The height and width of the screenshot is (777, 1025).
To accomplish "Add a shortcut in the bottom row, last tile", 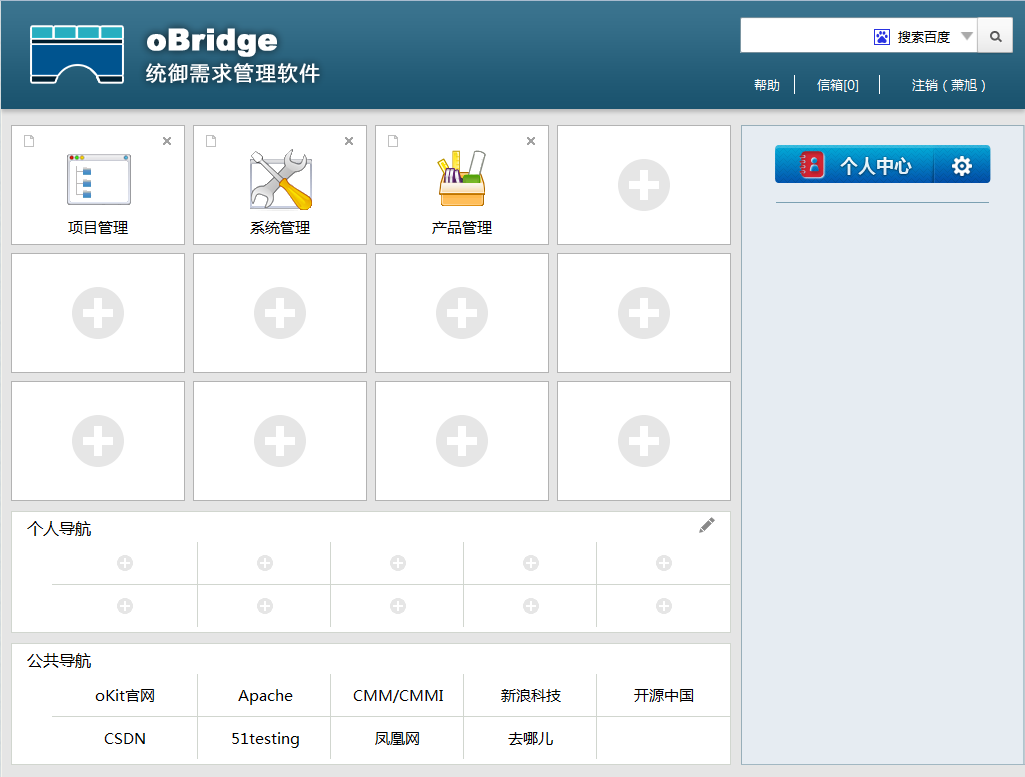I will pyautogui.click(x=644, y=441).
